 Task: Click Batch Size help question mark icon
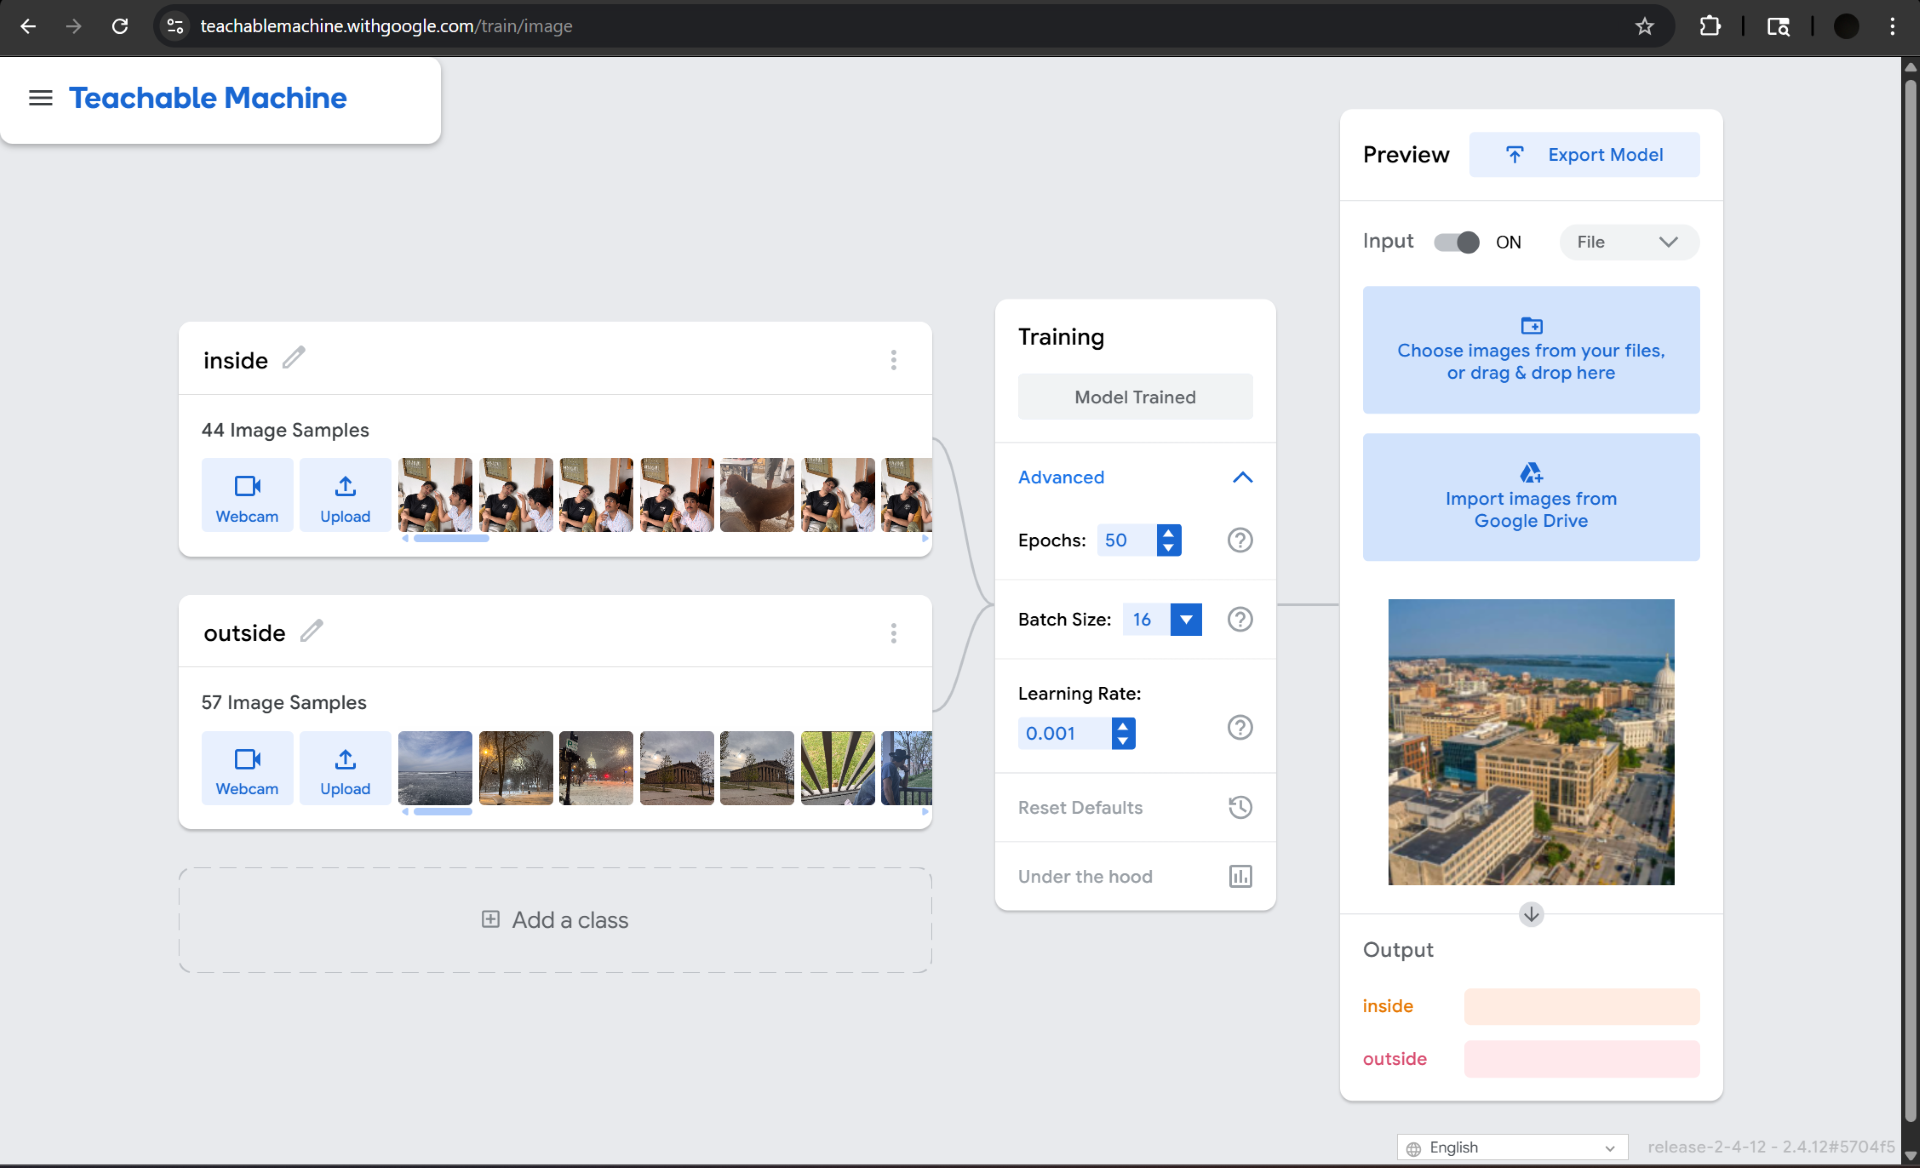click(1239, 619)
